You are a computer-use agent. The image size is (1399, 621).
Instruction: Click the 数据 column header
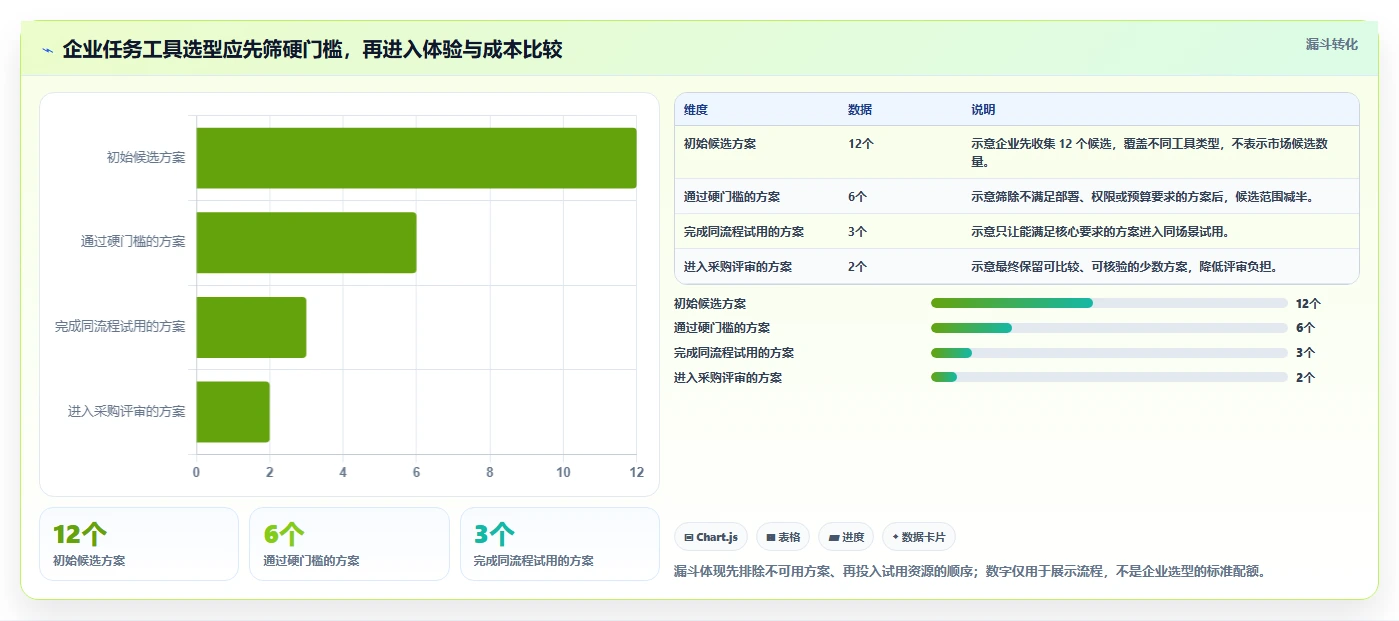click(860, 110)
